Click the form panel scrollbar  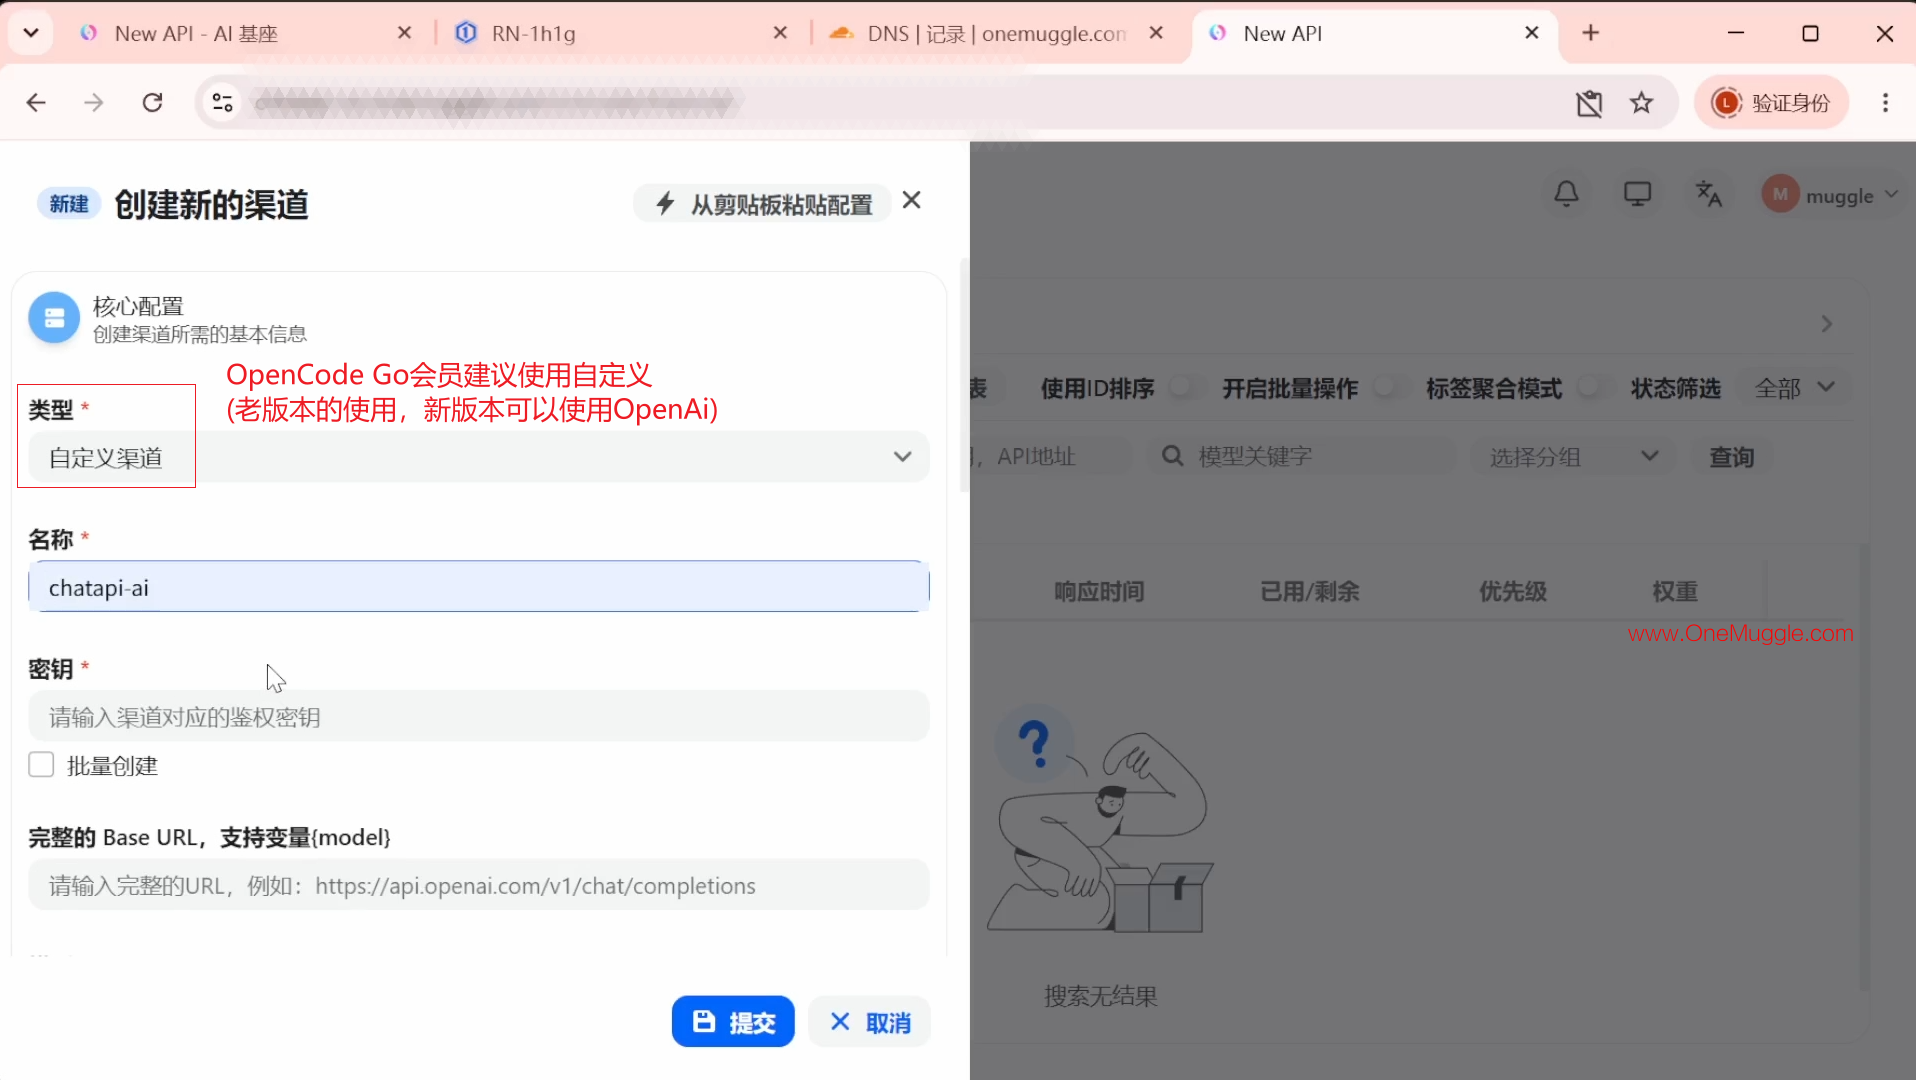coord(963,375)
